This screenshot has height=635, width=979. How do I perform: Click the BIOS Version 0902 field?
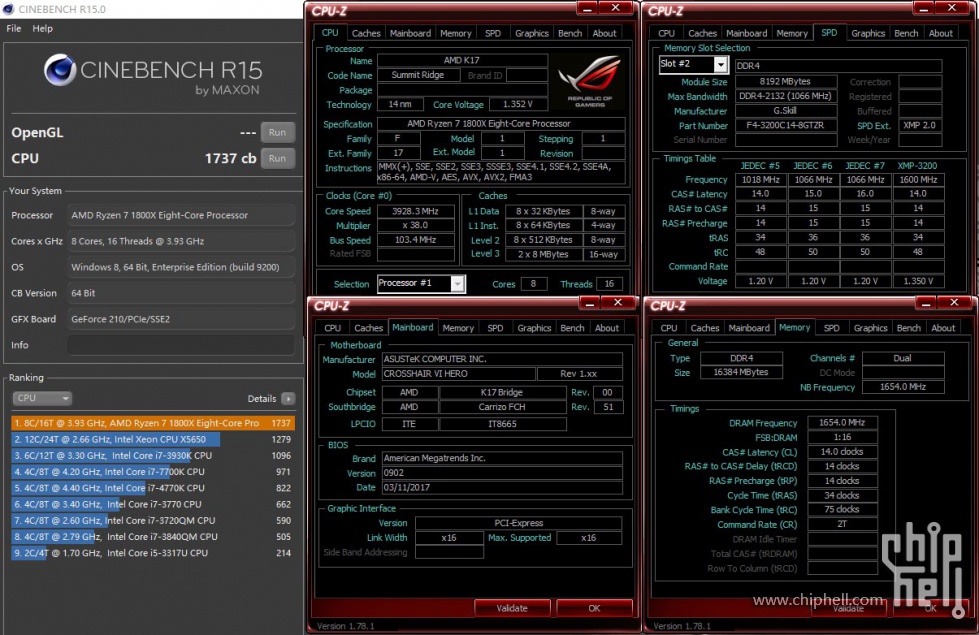tap(502, 473)
